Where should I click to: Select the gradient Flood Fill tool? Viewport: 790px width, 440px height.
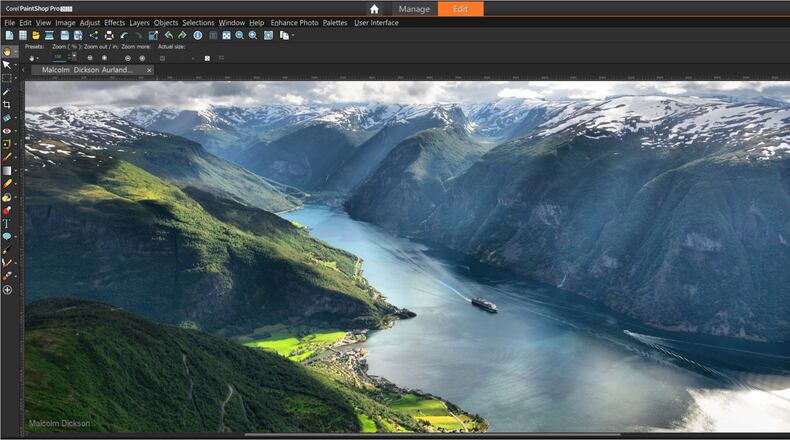coord(7,171)
